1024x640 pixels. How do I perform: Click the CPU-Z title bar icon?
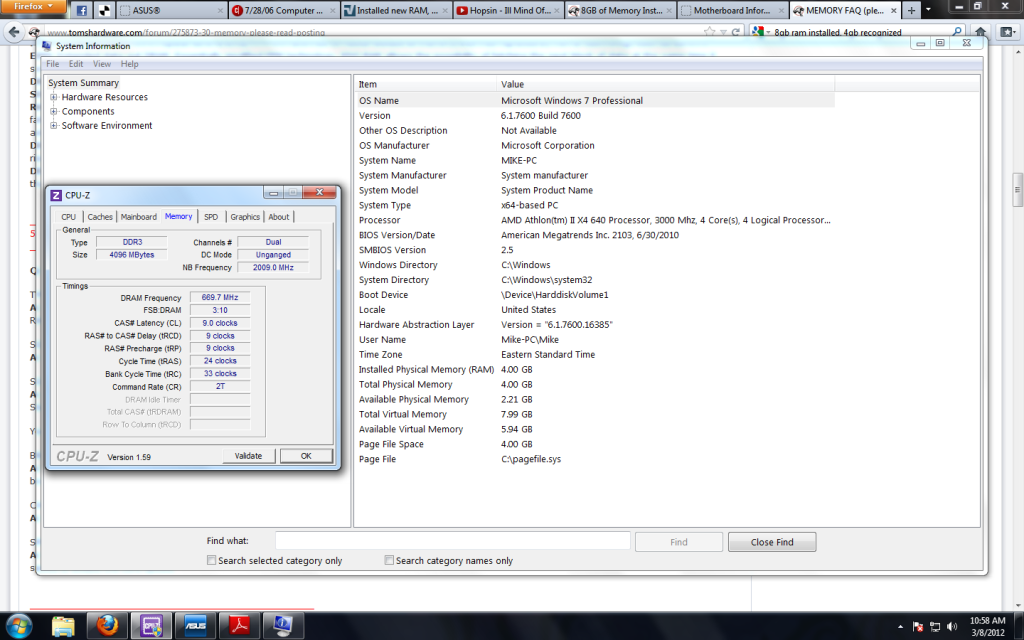point(56,195)
